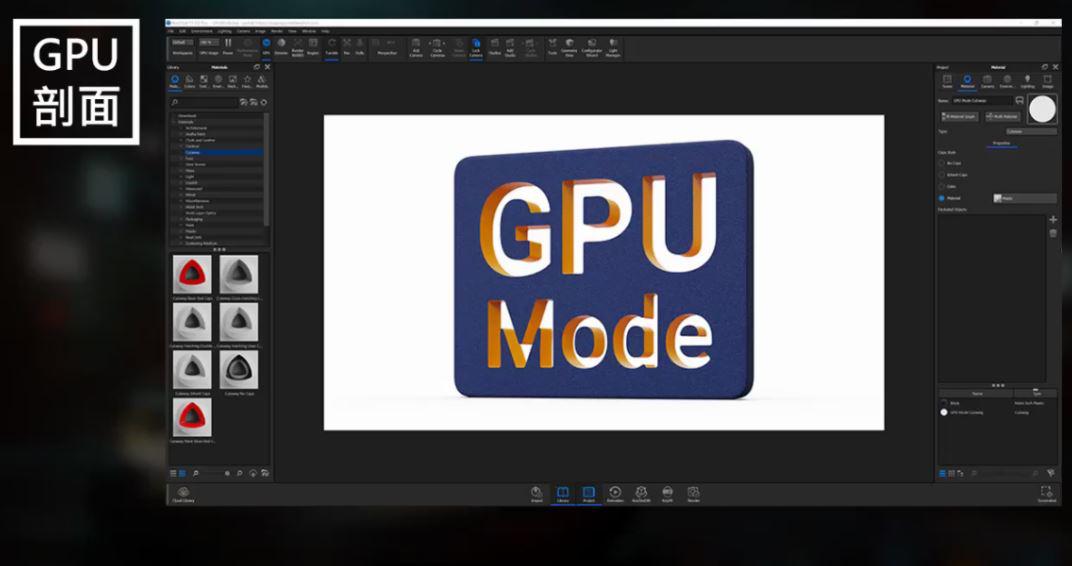Image resolution: width=1072 pixels, height=566 pixels.
Task: Select the Inherit Caps radio option
Action: (942, 174)
